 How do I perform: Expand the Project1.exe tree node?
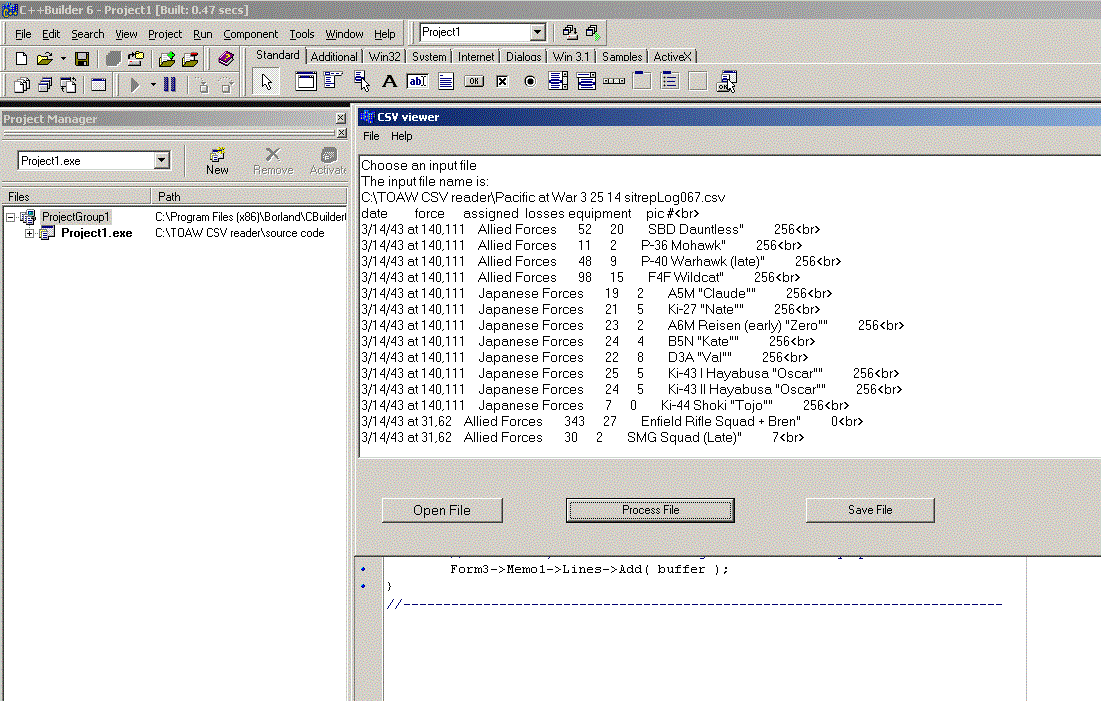click(30, 233)
